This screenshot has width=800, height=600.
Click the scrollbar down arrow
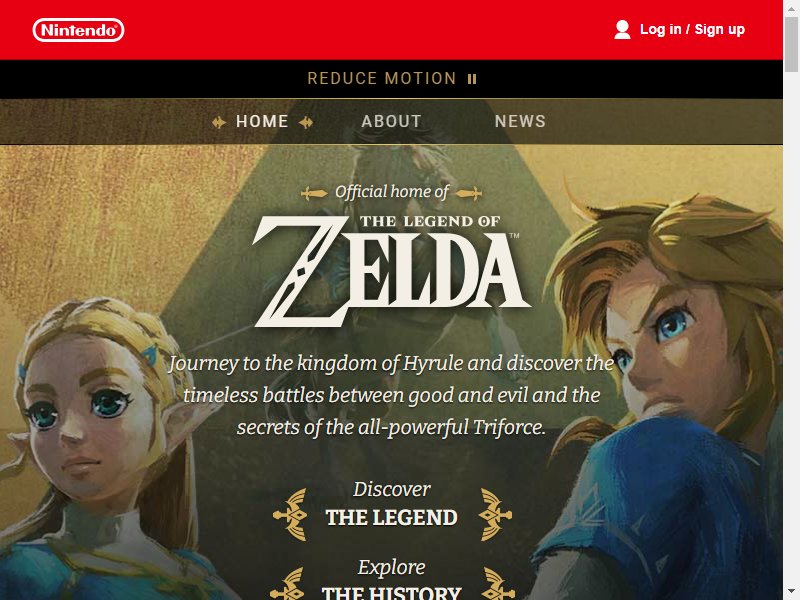pyautogui.click(x=791, y=592)
